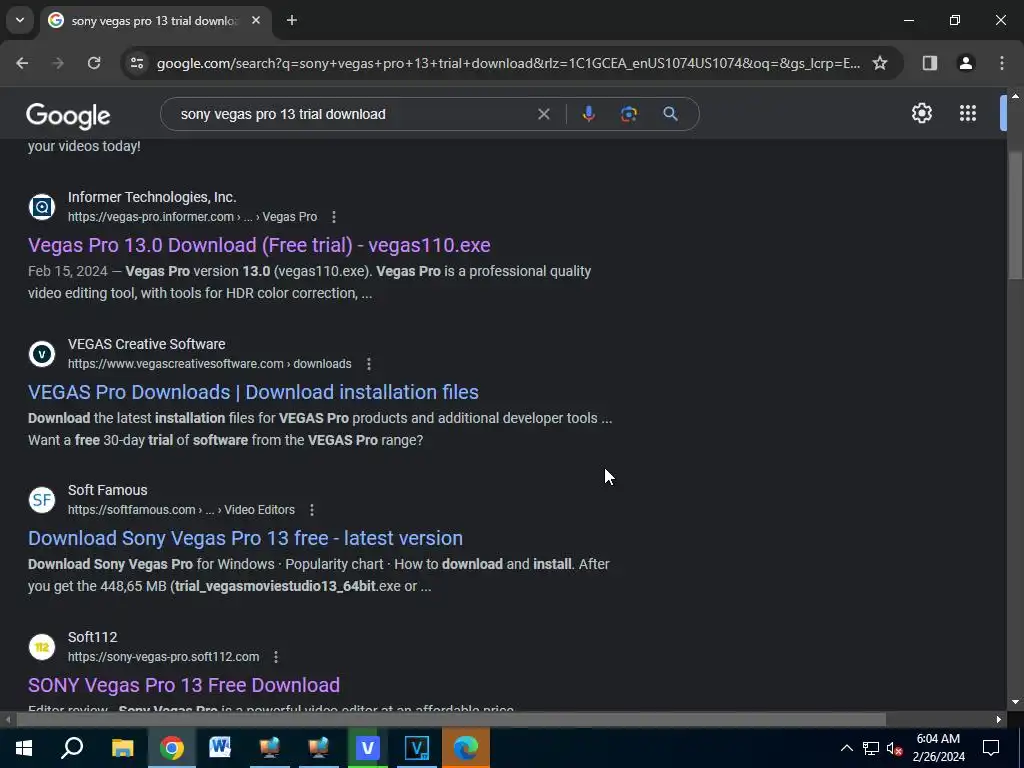Click Soft Famous SF favicon

42,500
